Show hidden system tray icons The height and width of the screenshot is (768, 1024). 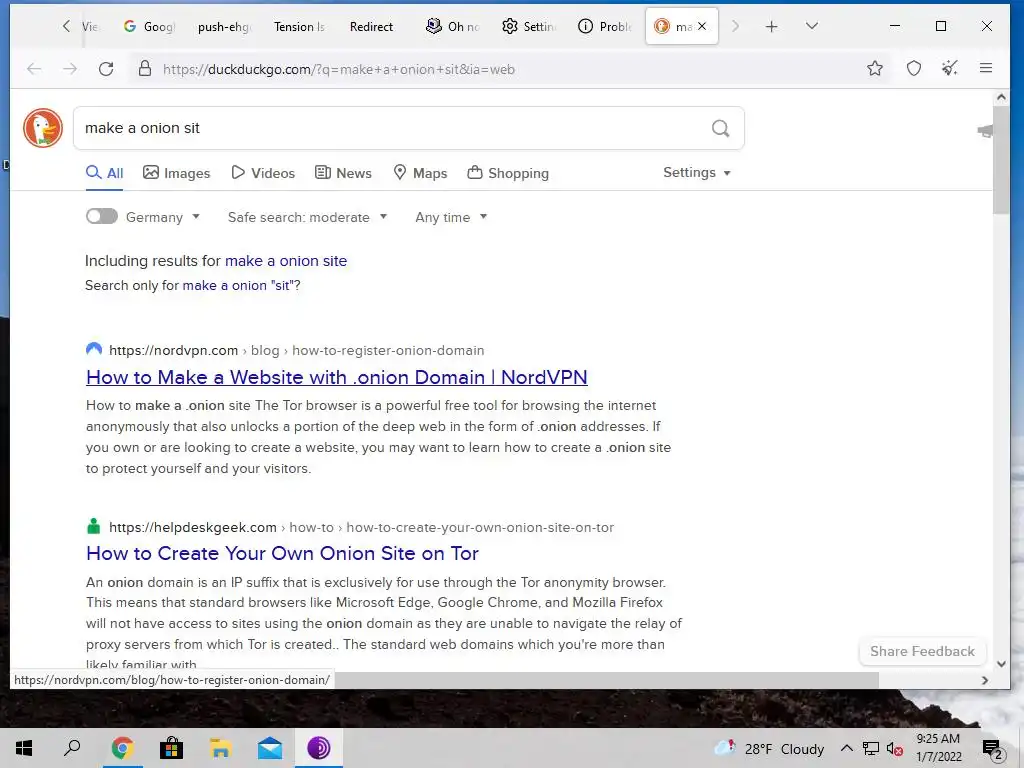[846, 749]
